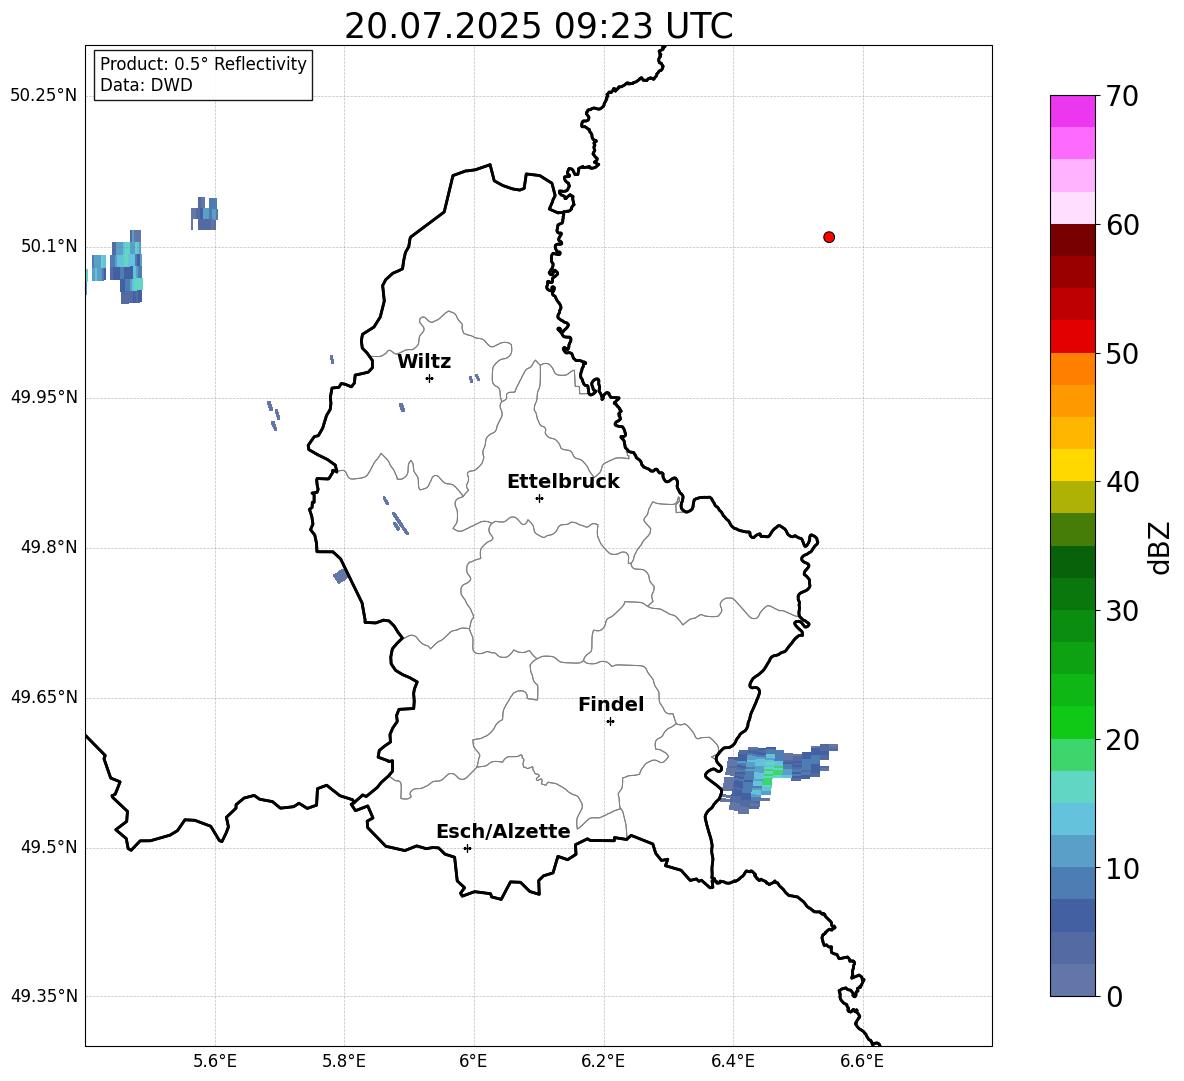Image resolution: width=1184 pixels, height=1081 pixels.
Task: Click the 49.65°N latitude label
Action: click(x=44, y=697)
